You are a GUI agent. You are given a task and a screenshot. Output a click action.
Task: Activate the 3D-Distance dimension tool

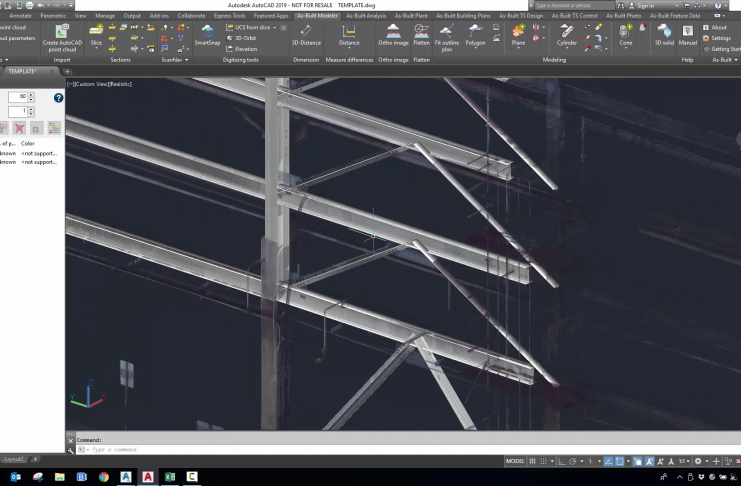305,33
